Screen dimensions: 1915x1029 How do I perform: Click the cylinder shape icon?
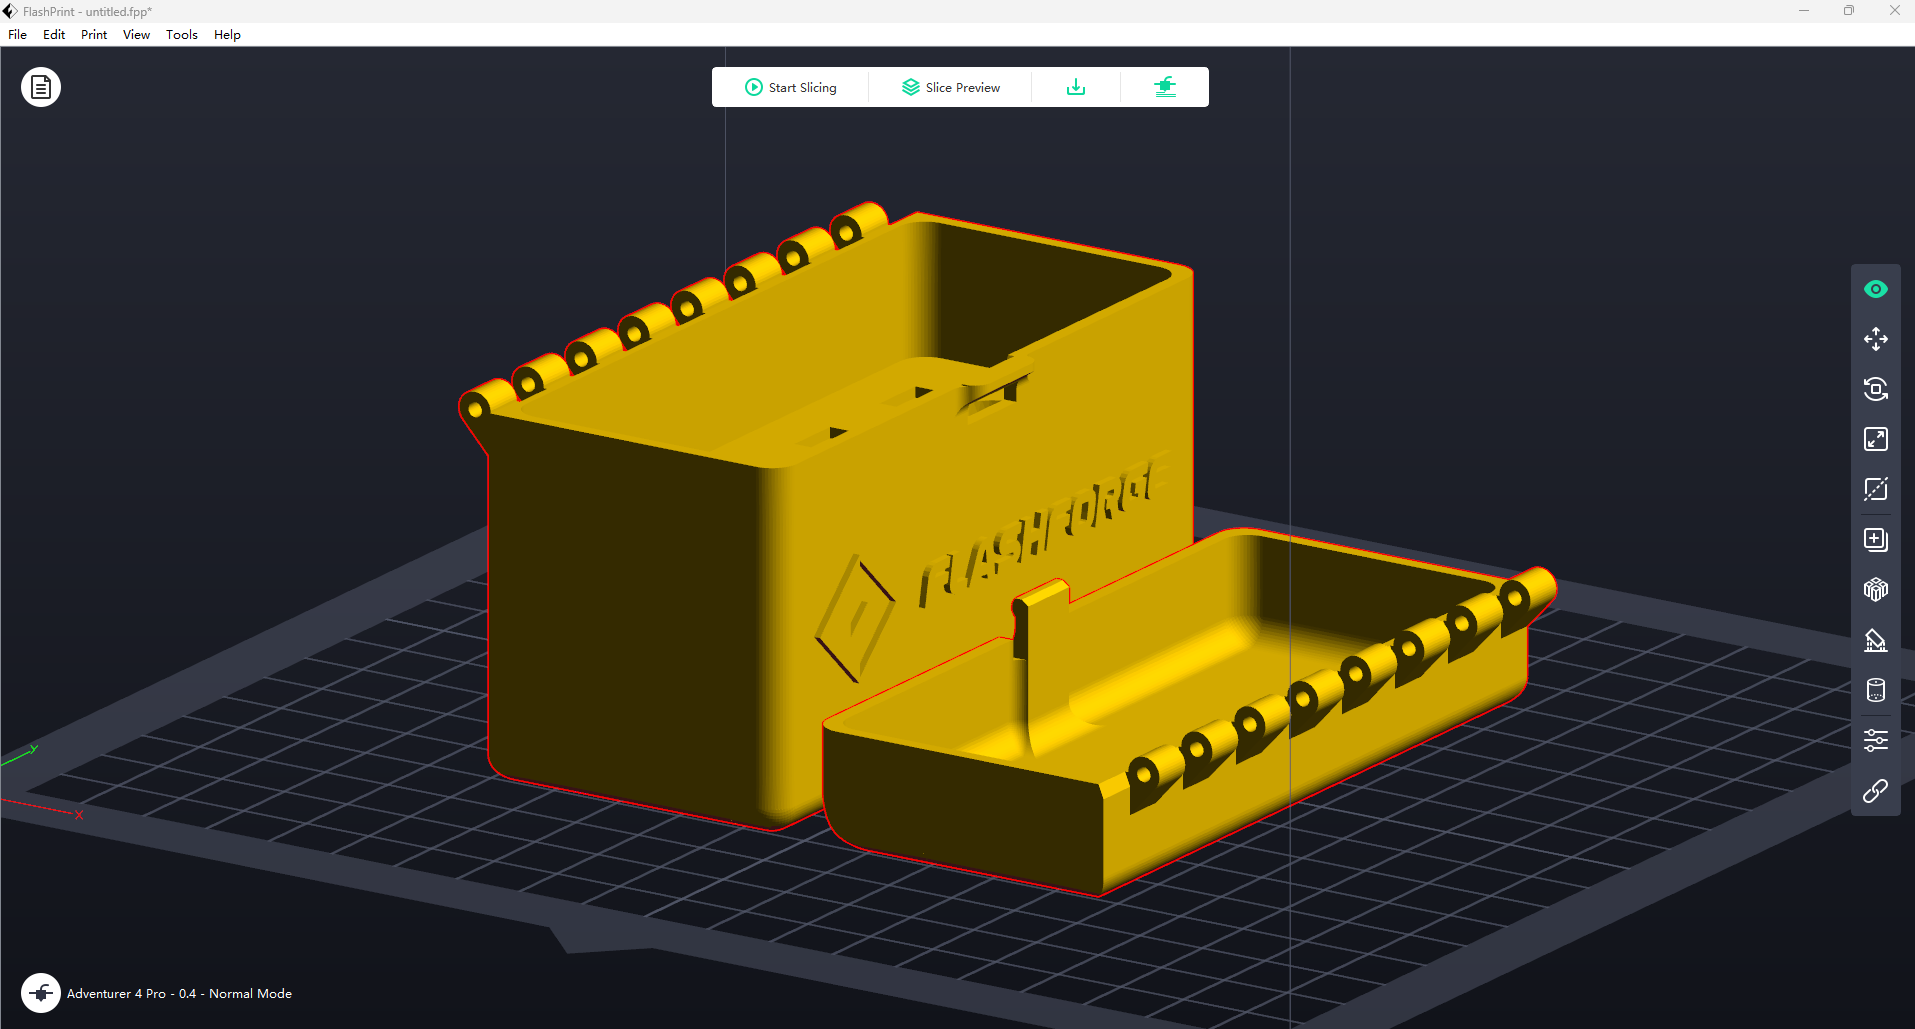(1875, 690)
